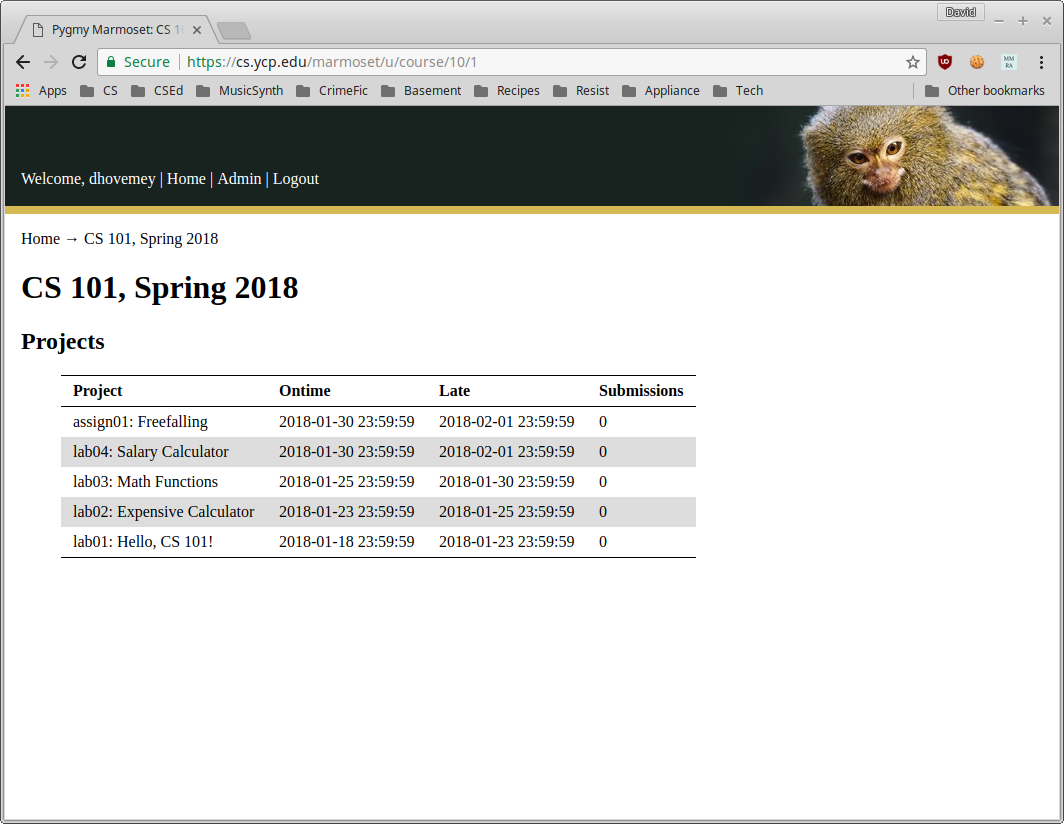
Task: View the secure site padlock info
Action: click(x=112, y=62)
